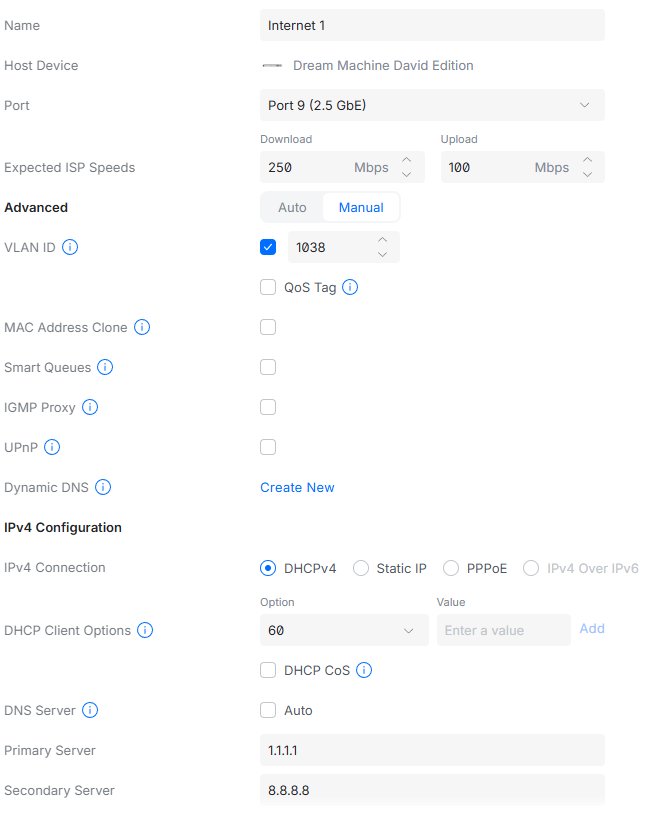Select the Manual tab under Advanced
Screen dimensions: 662x823
pos(361,207)
